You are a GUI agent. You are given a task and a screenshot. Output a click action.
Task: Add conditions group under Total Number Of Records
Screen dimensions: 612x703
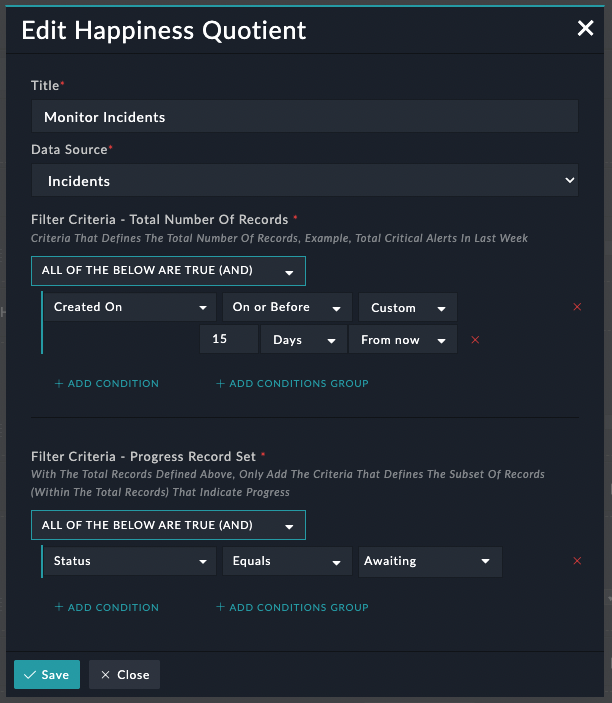(x=292, y=383)
